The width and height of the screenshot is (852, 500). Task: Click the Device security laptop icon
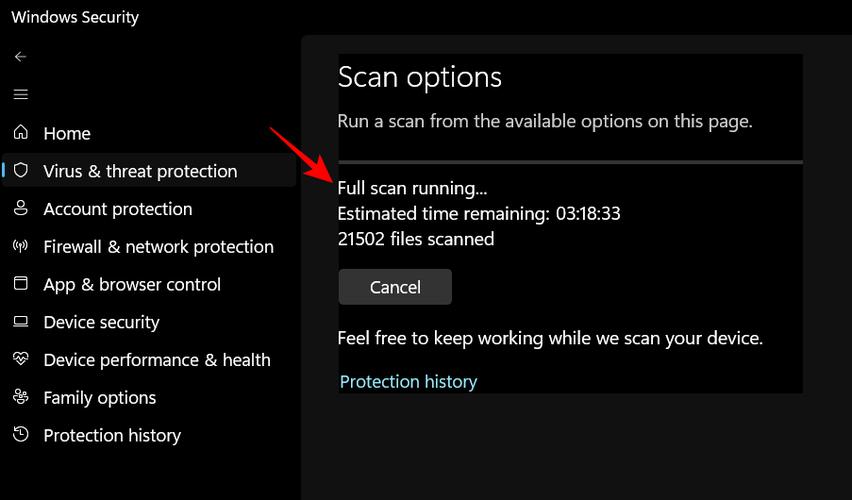click(x=21, y=321)
